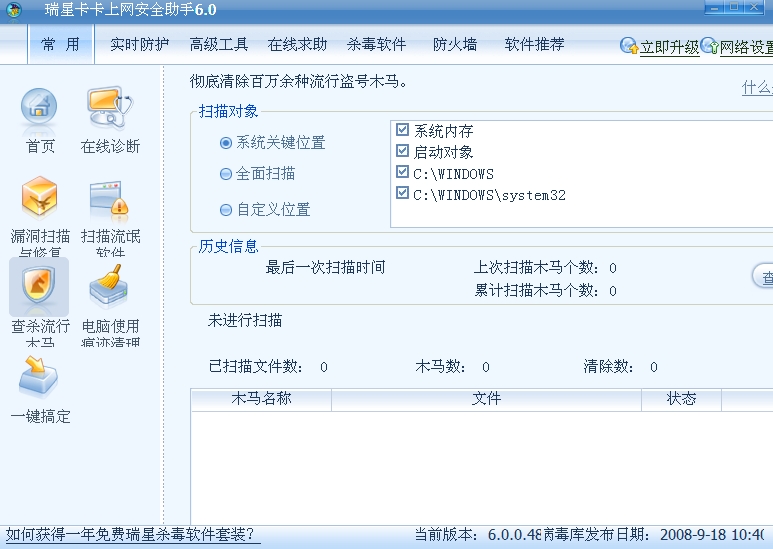Click the Rising app logo in title bar
Viewport: 773px width, 549px height.
(x=14, y=9)
